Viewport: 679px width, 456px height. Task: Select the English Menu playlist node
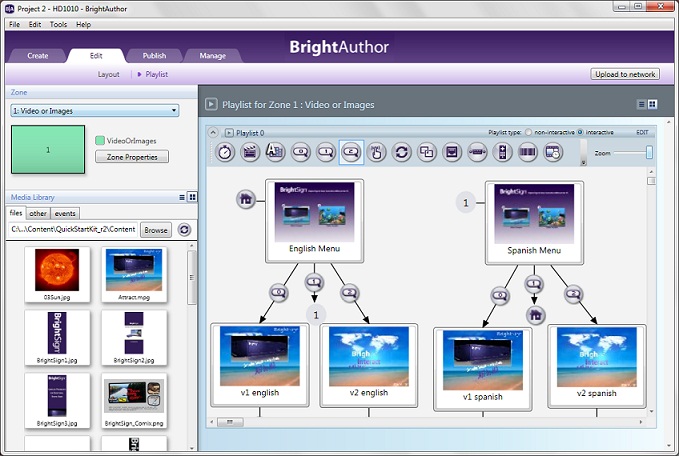click(314, 221)
